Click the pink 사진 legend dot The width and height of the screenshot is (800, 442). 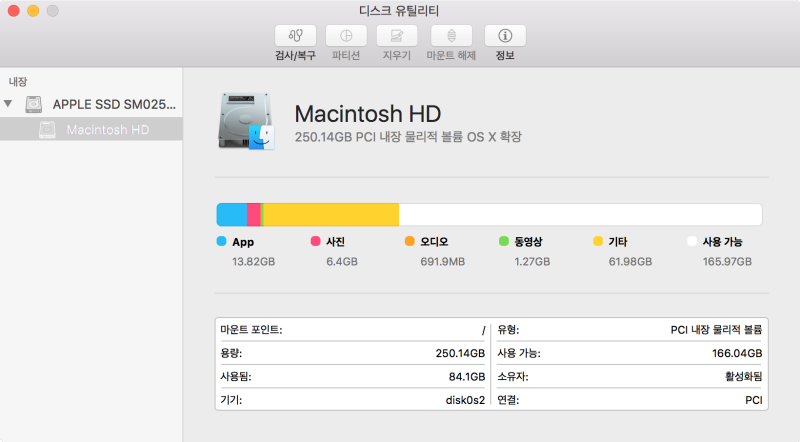pos(316,242)
